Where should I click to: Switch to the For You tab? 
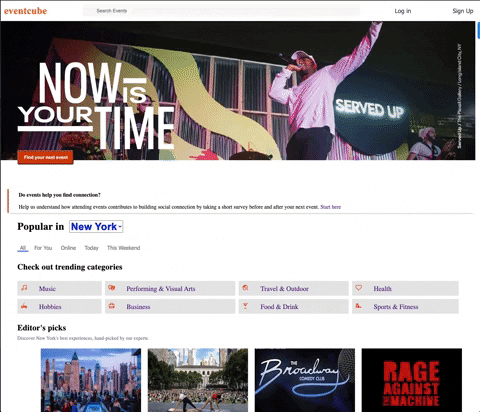(43, 248)
